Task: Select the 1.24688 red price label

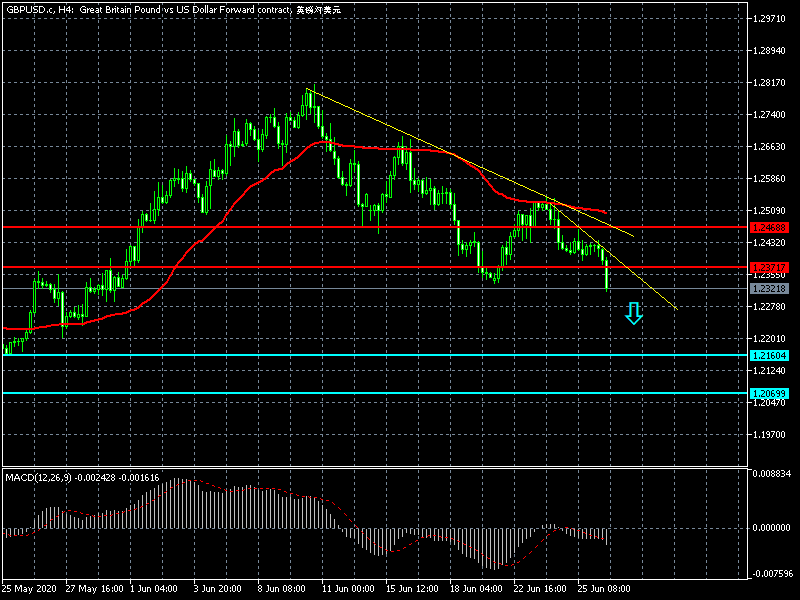Action: [x=769, y=228]
